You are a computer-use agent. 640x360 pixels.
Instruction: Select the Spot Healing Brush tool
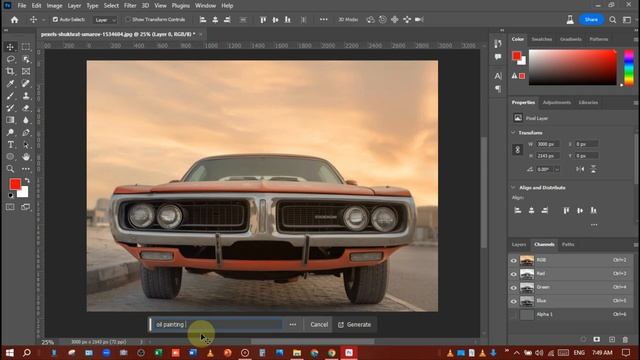pyautogui.click(x=26, y=84)
